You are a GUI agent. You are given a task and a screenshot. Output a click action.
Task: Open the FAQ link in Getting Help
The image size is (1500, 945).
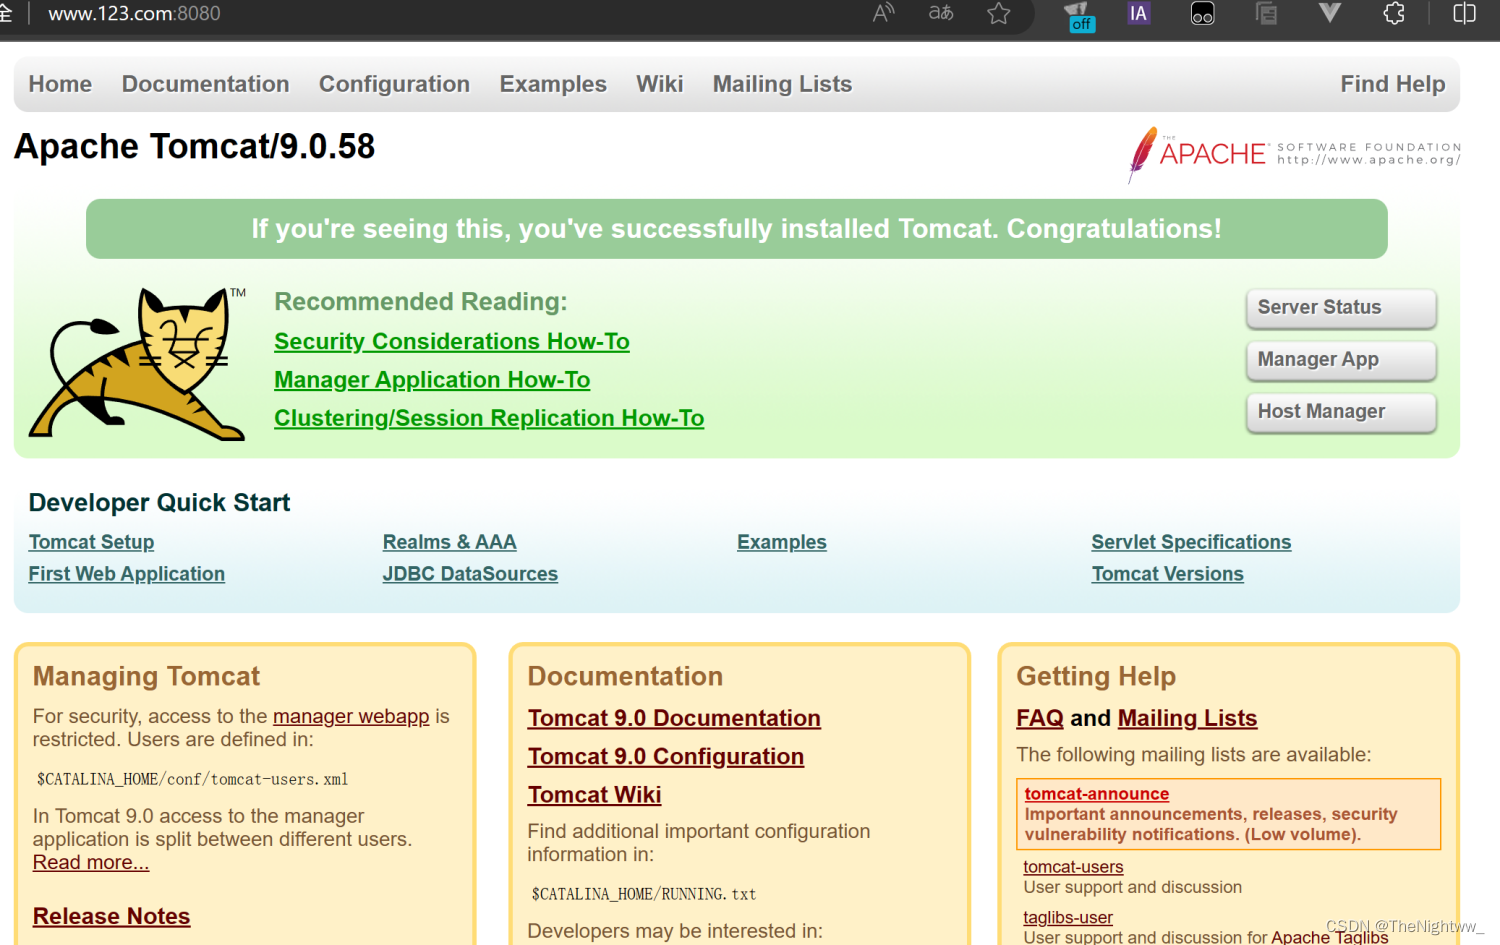[1040, 718]
